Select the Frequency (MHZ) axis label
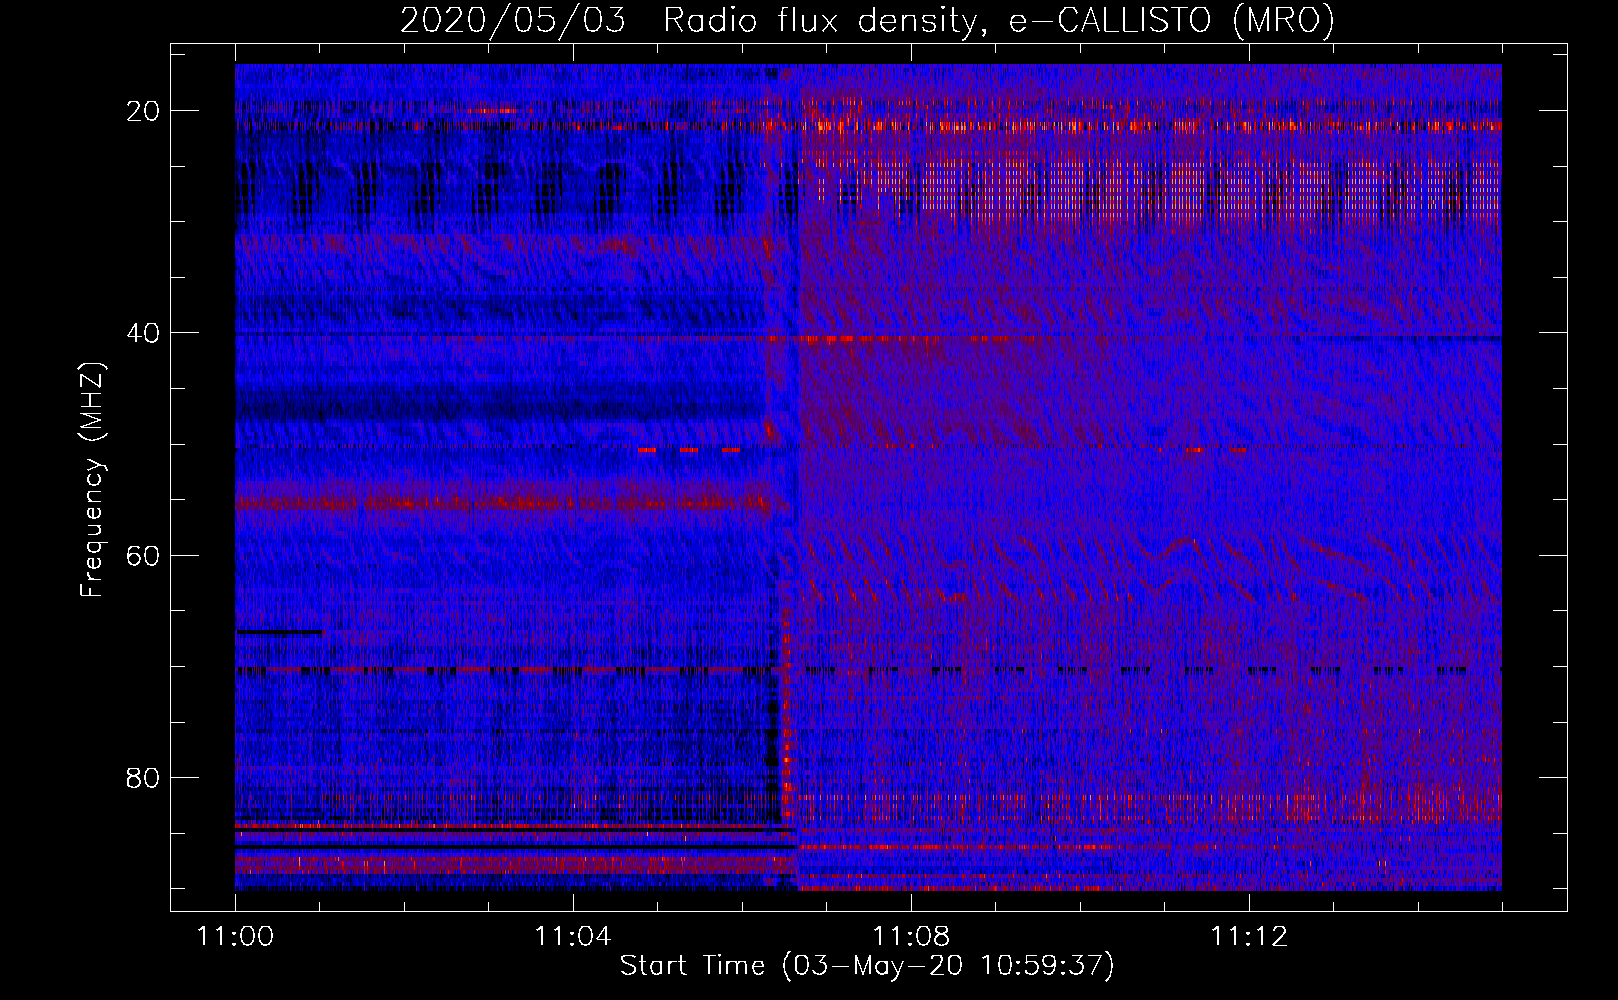 tap(91, 479)
